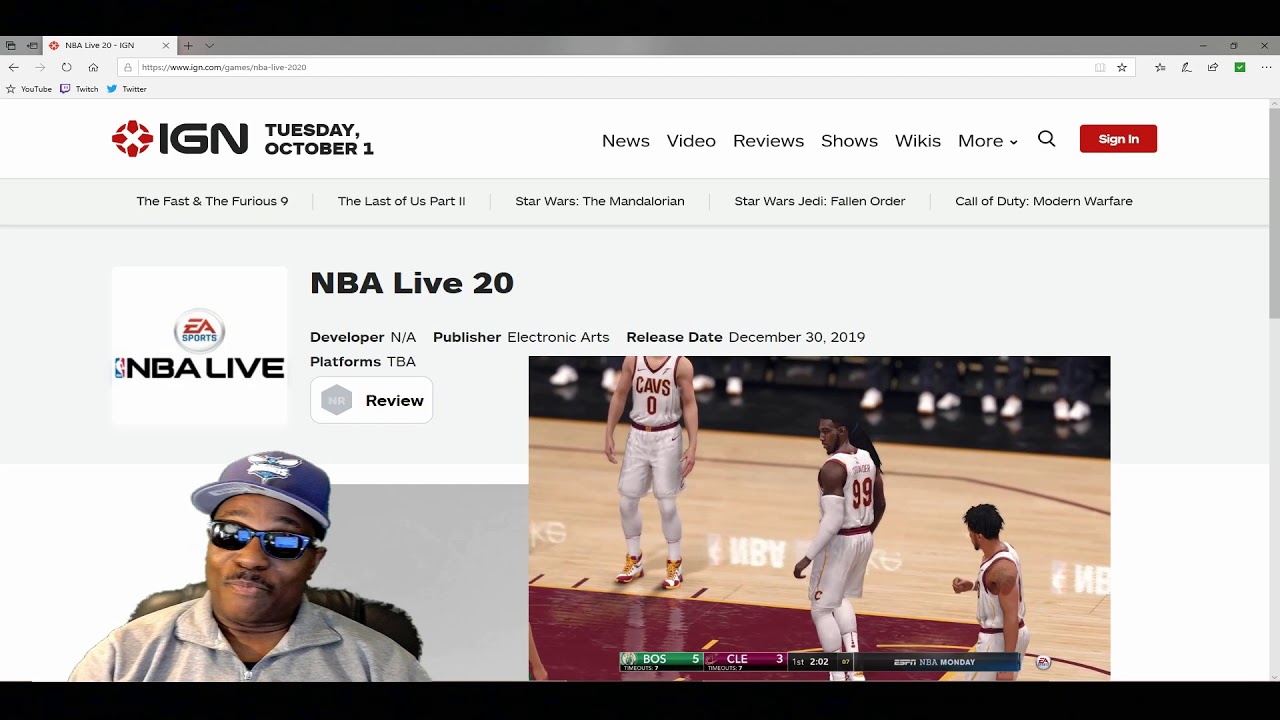1280x720 pixels.
Task: Click the NBA Live 20 title heading
Action: click(412, 283)
